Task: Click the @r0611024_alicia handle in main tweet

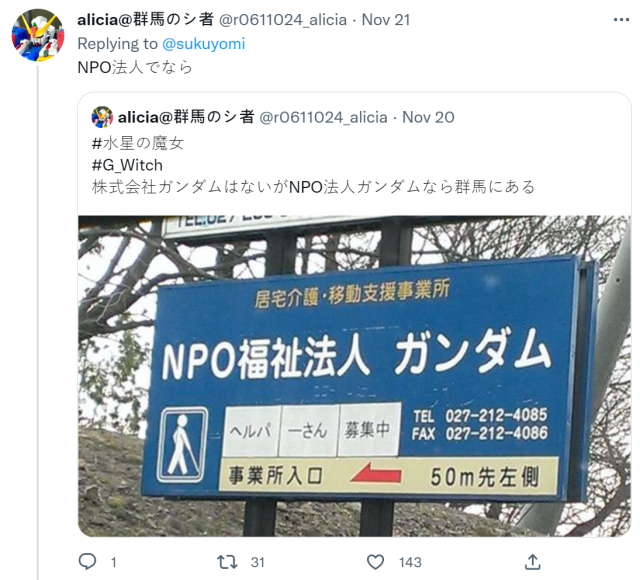Action: click(283, 20)
